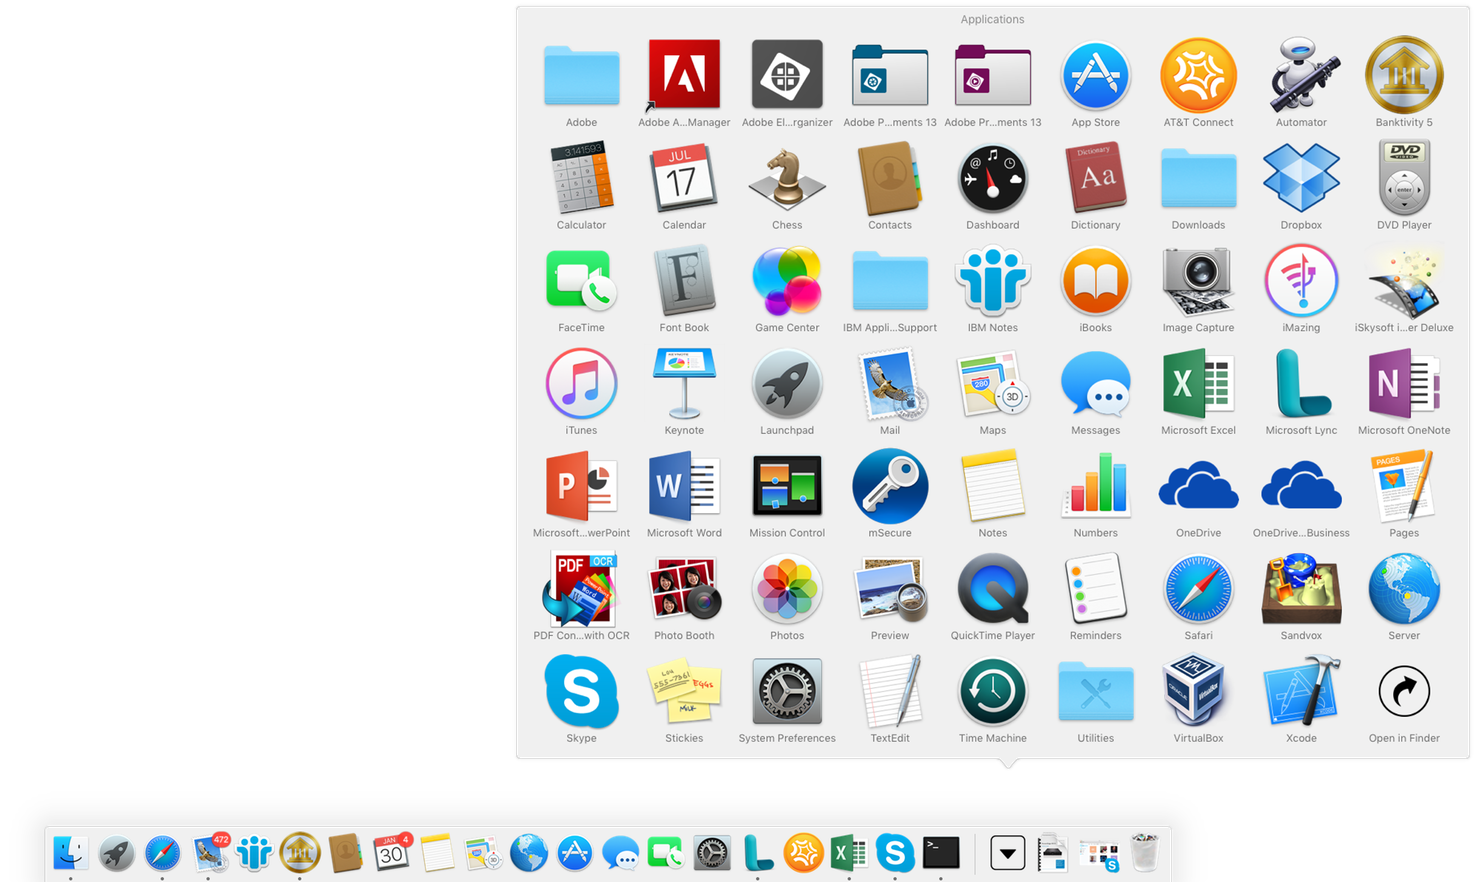Open Adobe Photoshop Elements 13 folder
1476x882 pixels.
(x=890, y=75)
